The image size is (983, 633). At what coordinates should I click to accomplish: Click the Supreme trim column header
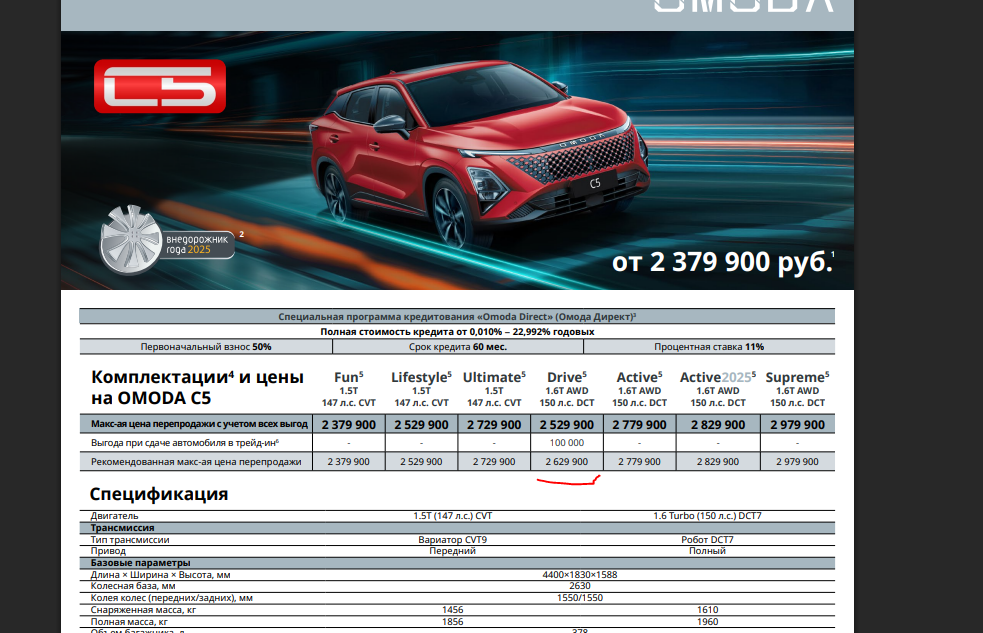coord(797,389)
